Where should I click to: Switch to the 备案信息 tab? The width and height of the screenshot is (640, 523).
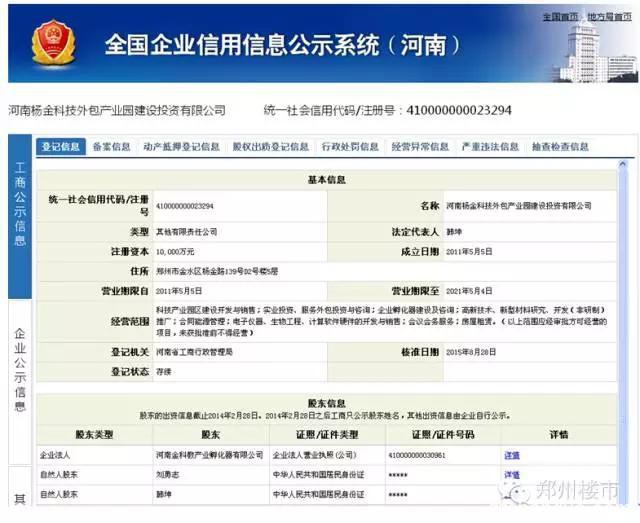(111, 147)
